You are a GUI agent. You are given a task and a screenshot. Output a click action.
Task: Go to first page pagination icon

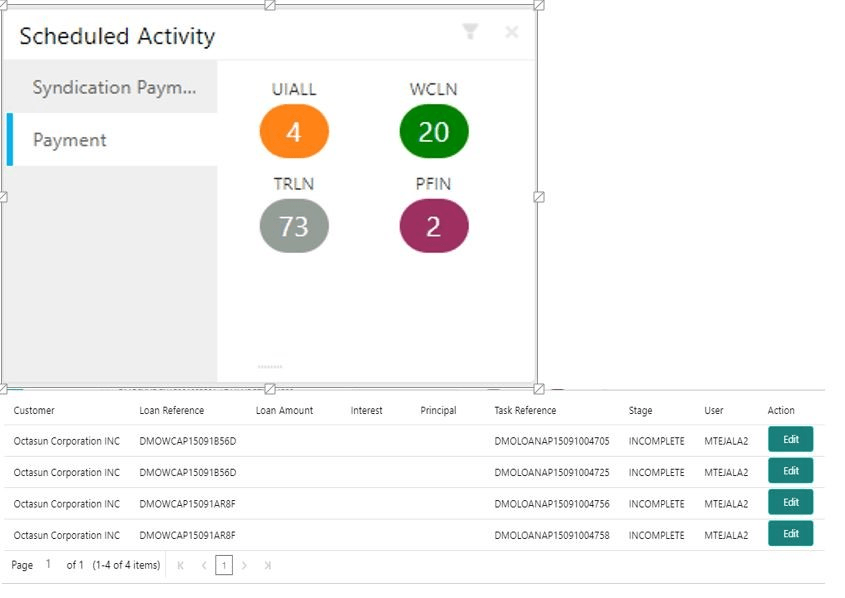[181, 565]
